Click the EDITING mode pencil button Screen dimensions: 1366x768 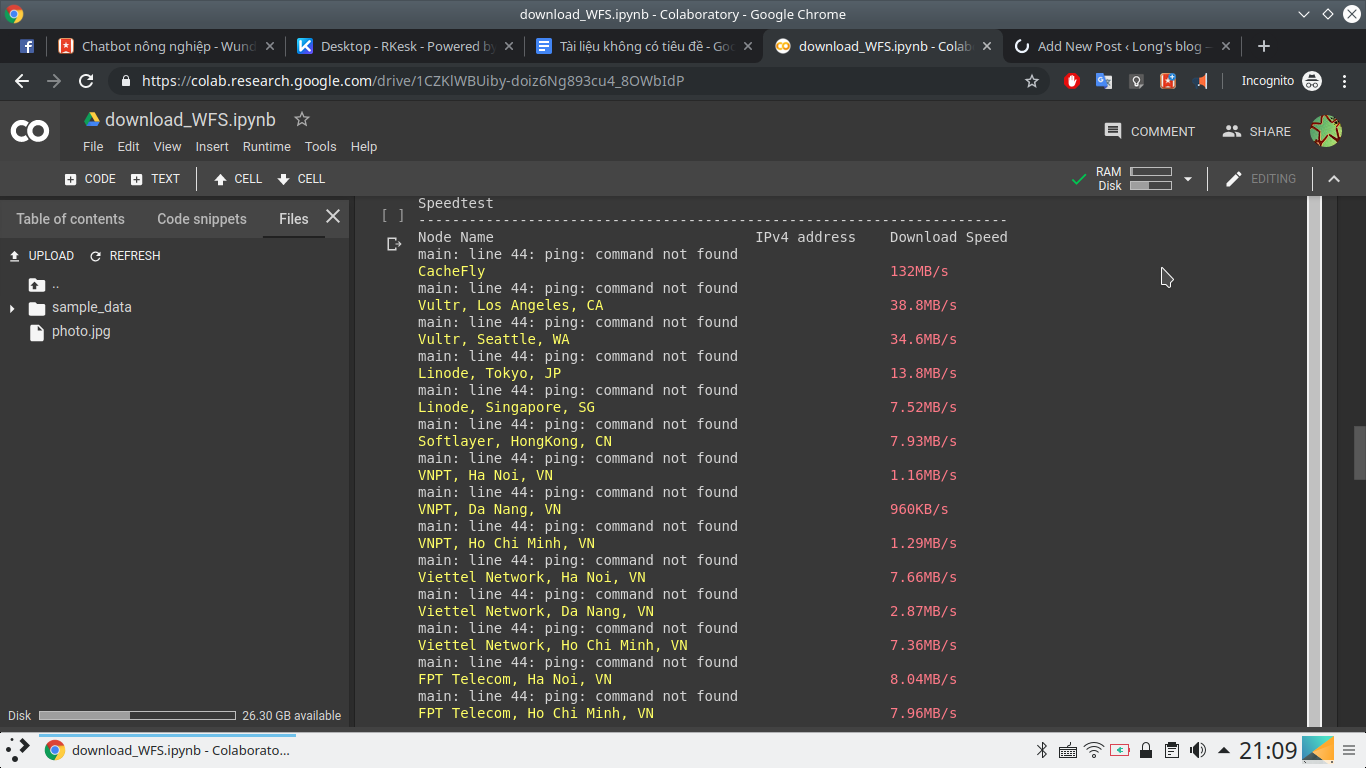point(1260,179)
